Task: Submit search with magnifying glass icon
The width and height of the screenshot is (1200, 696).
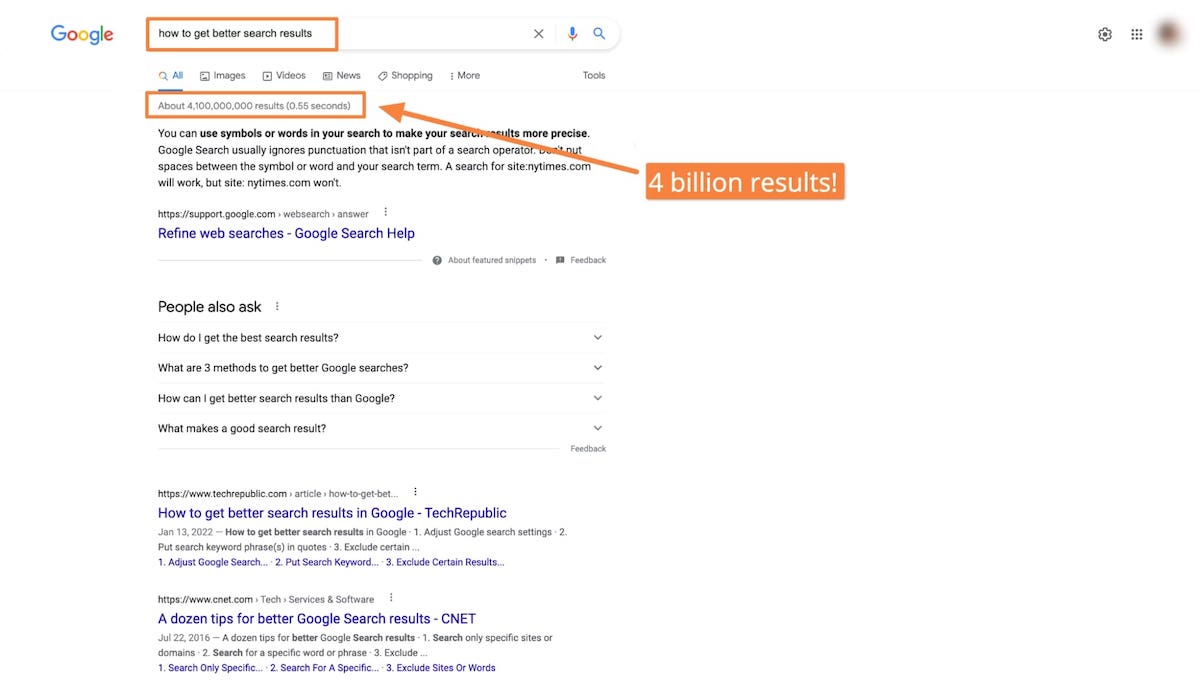Action: (x=599, y=34)
